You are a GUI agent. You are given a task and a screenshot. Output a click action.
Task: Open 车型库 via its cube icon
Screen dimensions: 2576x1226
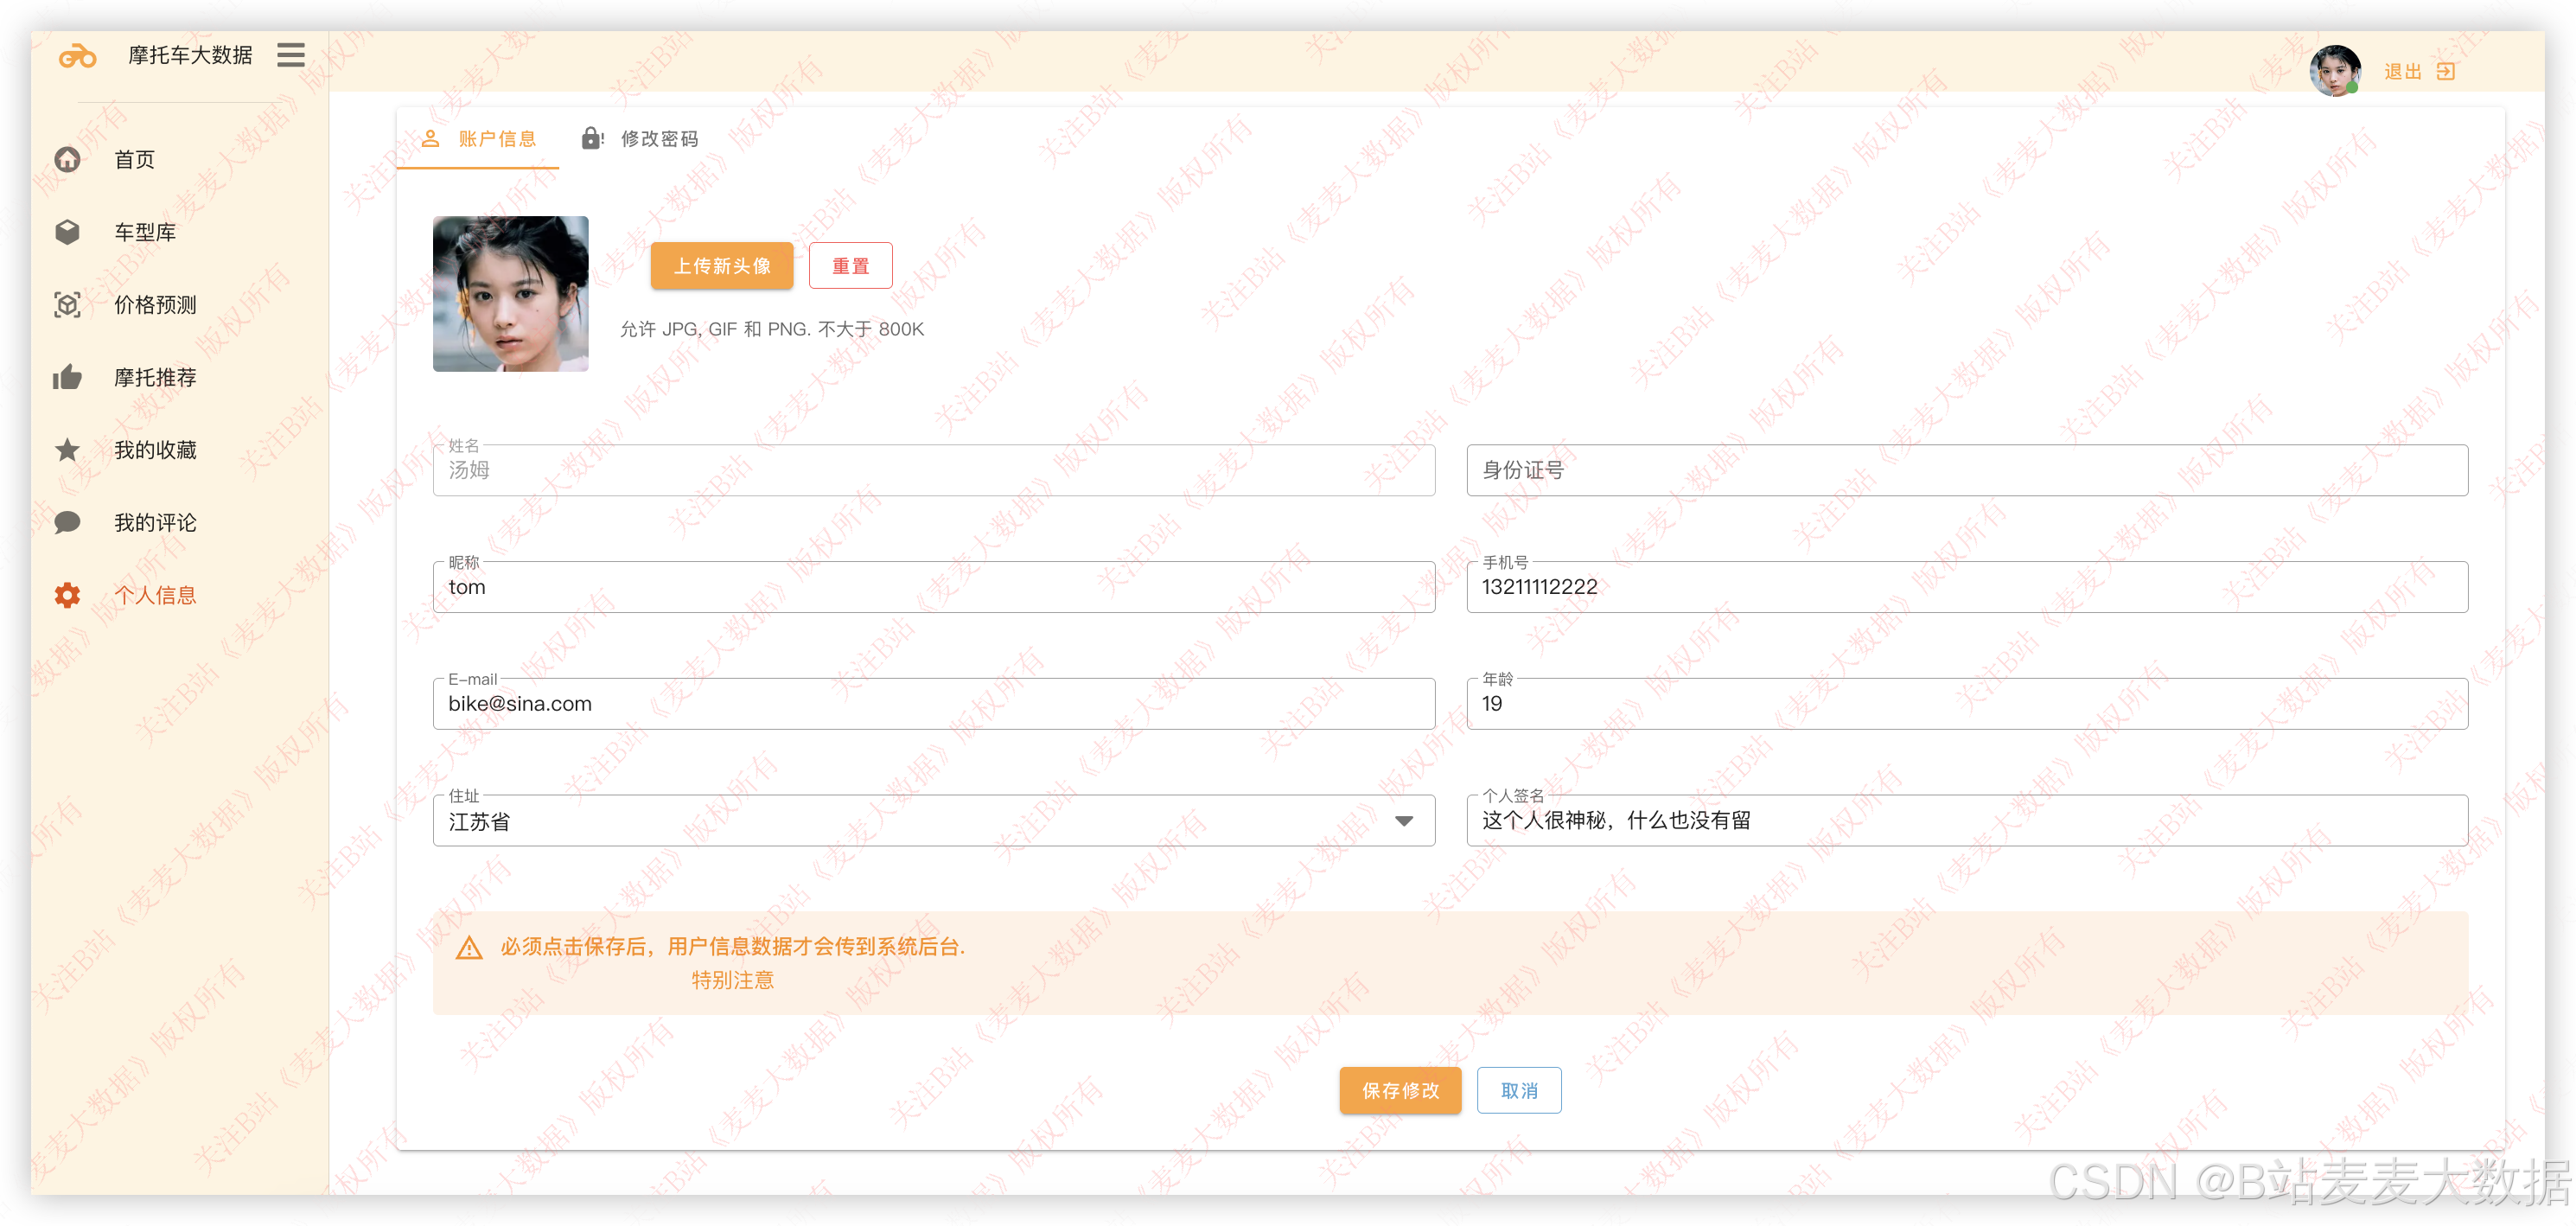(68, 232)
